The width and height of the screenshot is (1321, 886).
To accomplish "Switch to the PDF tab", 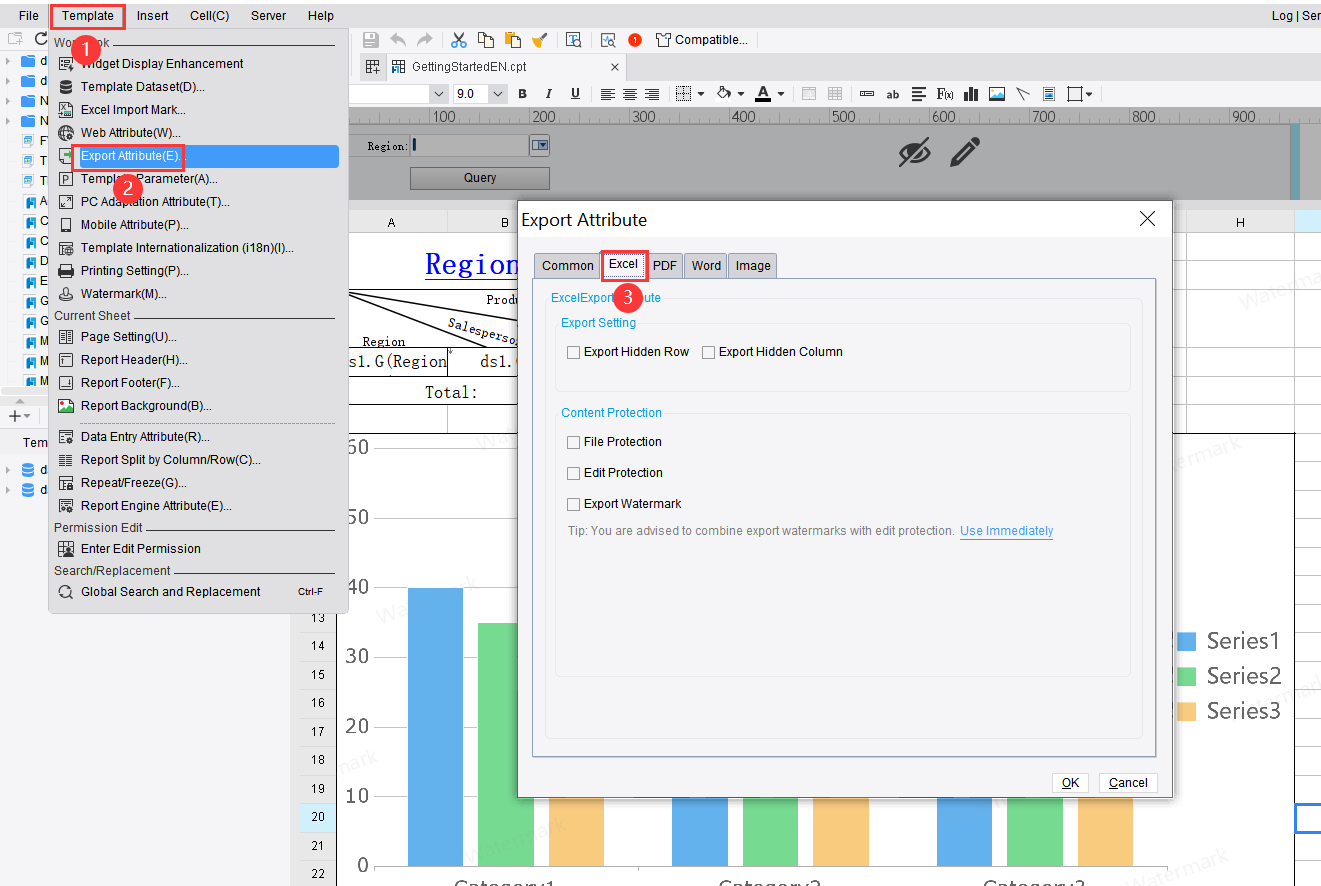I will point(665,266).
